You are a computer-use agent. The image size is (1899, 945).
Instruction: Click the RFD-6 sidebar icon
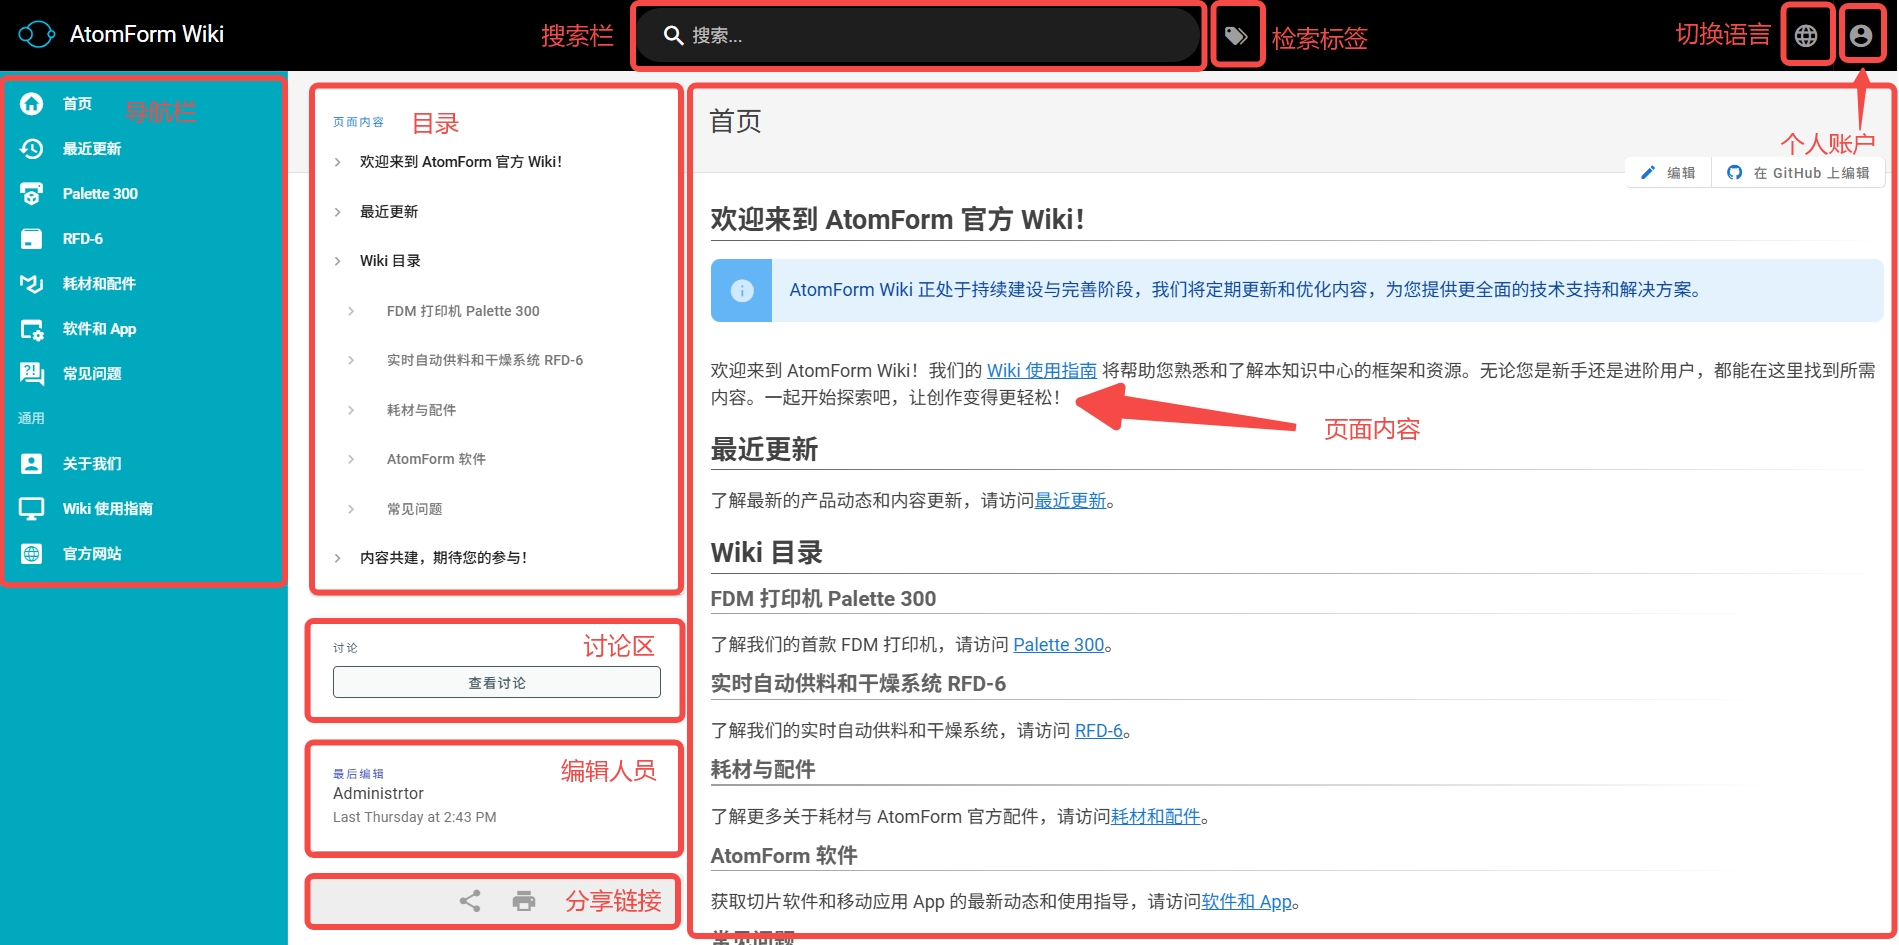tap(32, 238)
